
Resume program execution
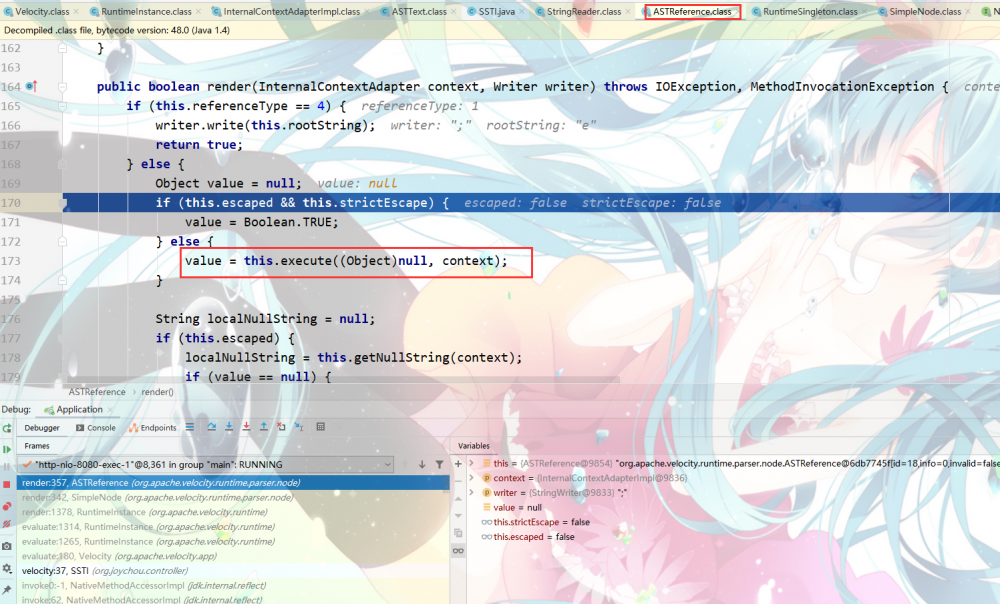[x=7, y=450]
